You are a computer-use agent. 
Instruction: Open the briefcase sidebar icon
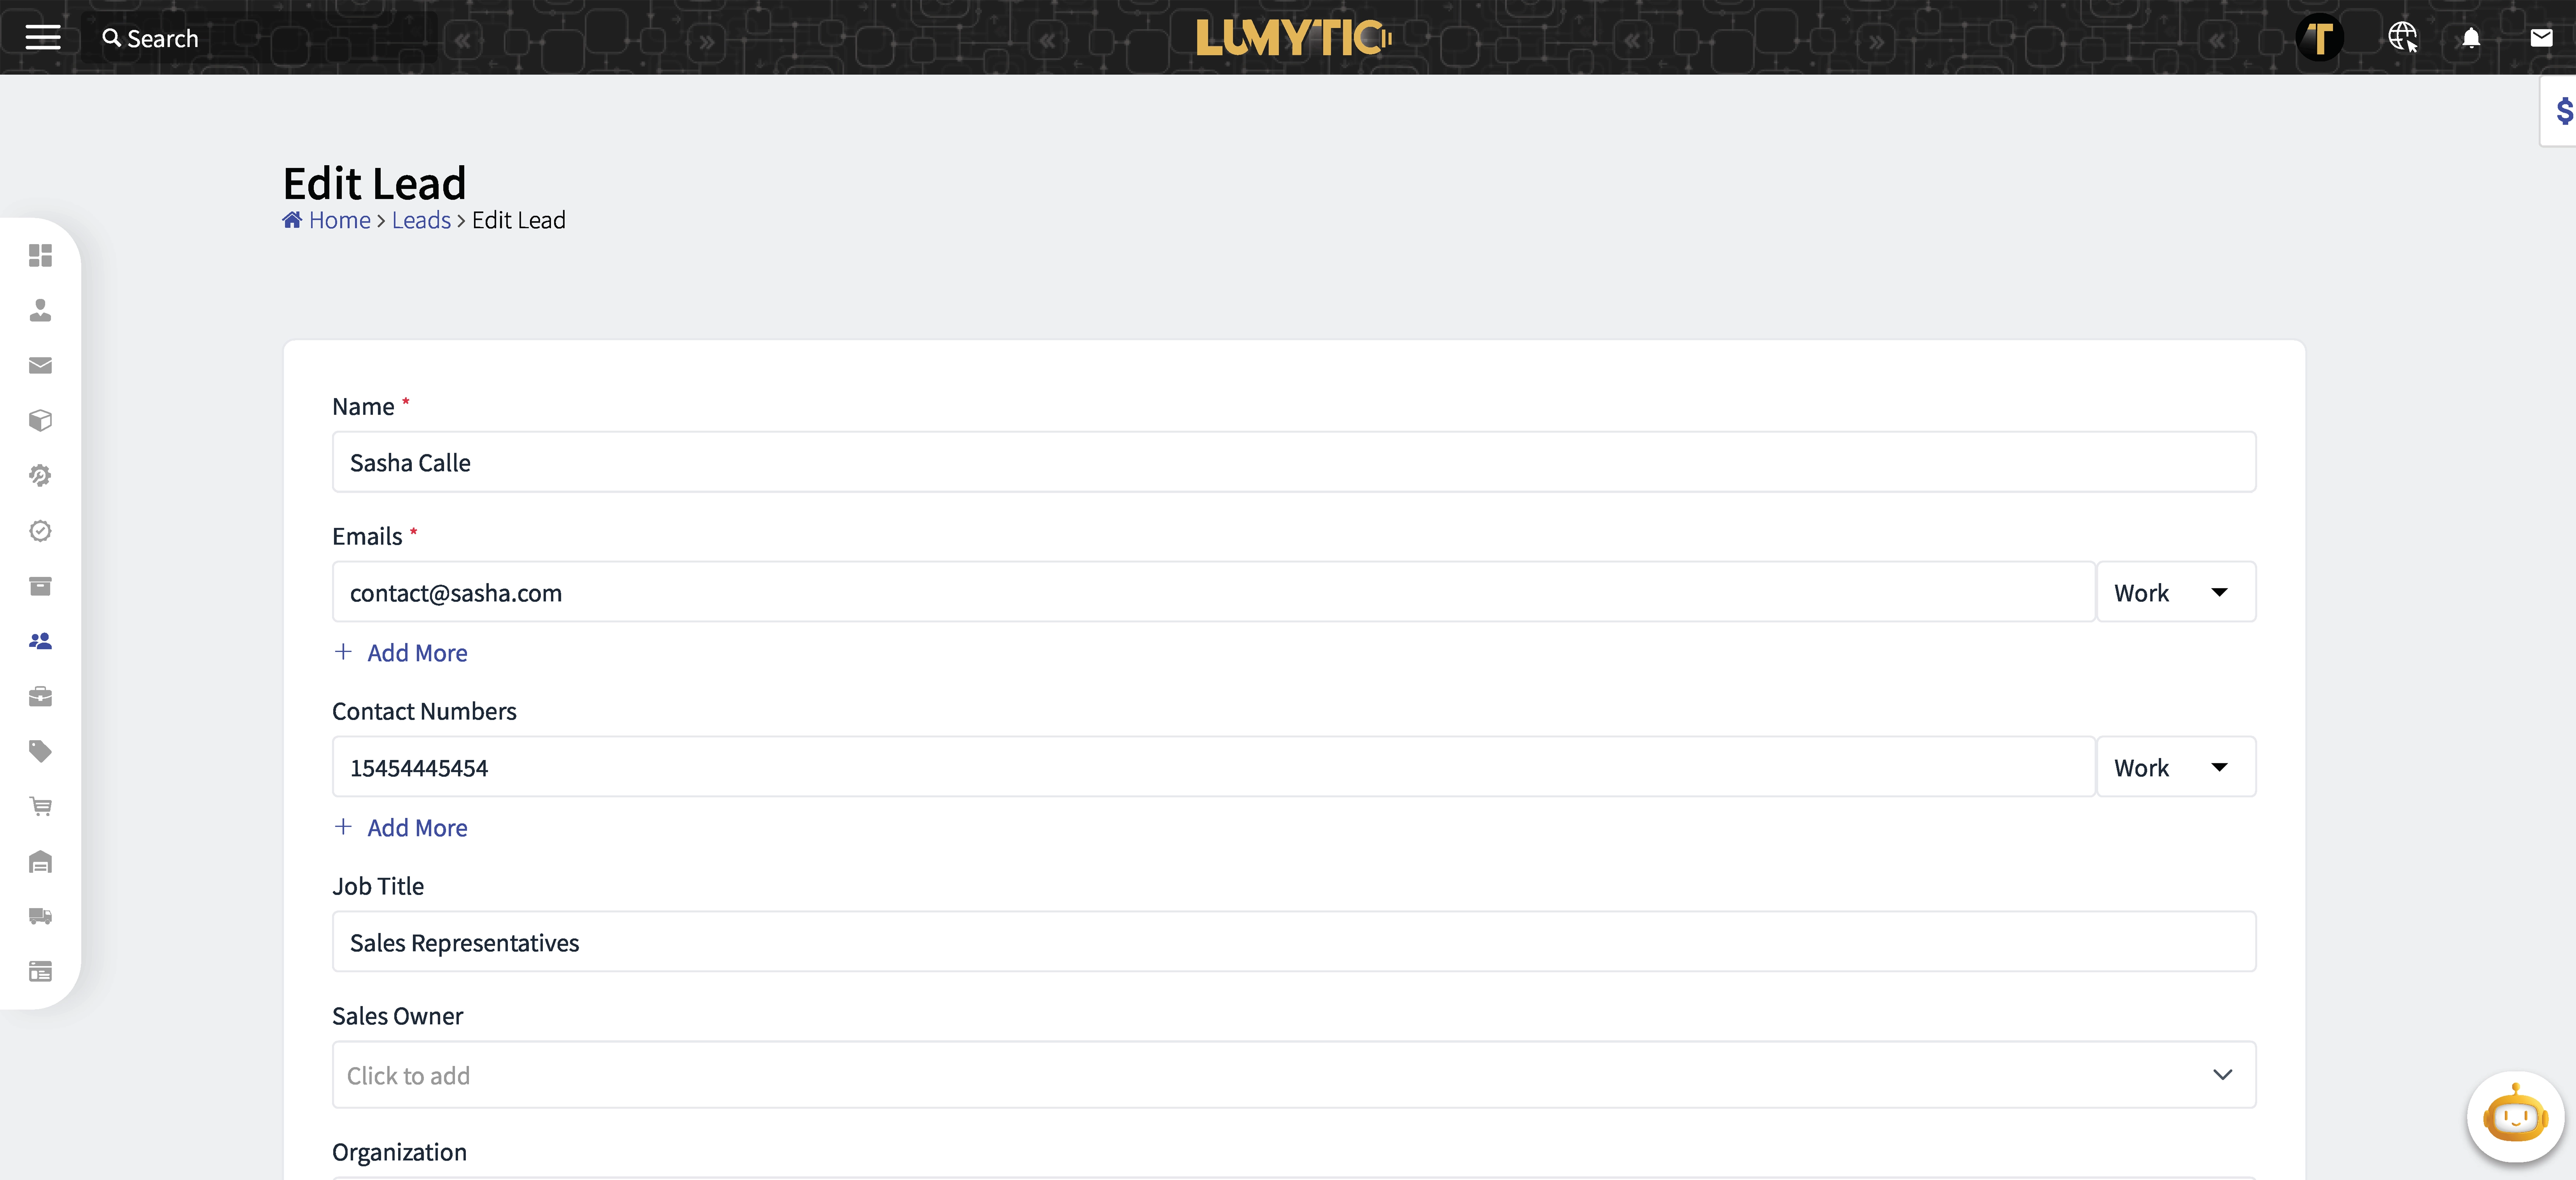click(40, 696)
